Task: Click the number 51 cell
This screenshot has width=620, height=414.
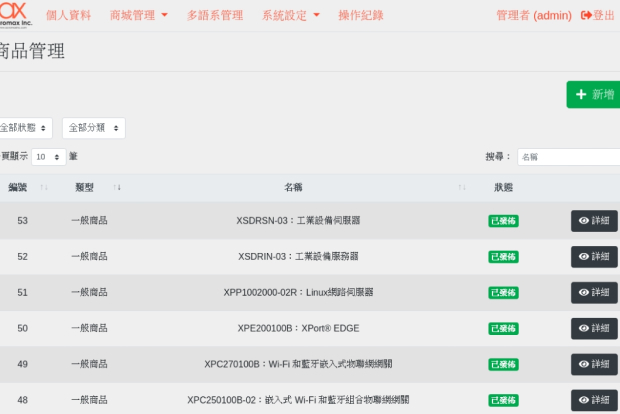Action: (x=23, y=293)
